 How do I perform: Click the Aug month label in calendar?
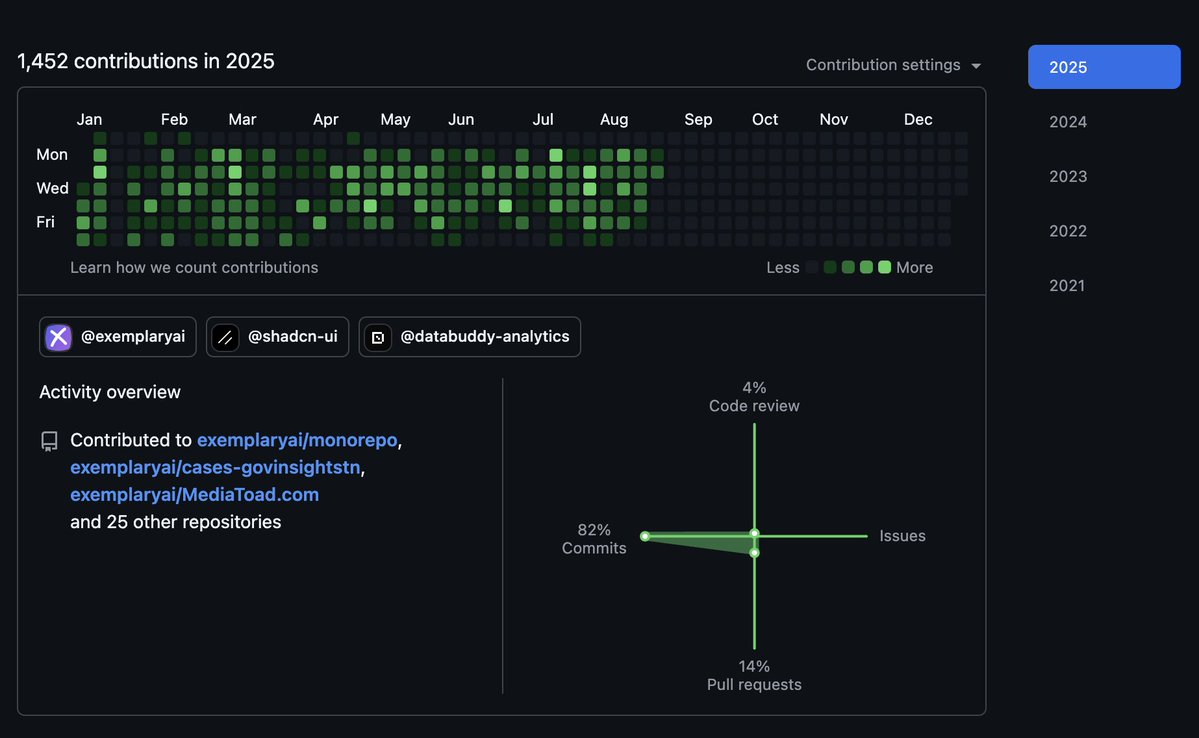coord(614,119)
